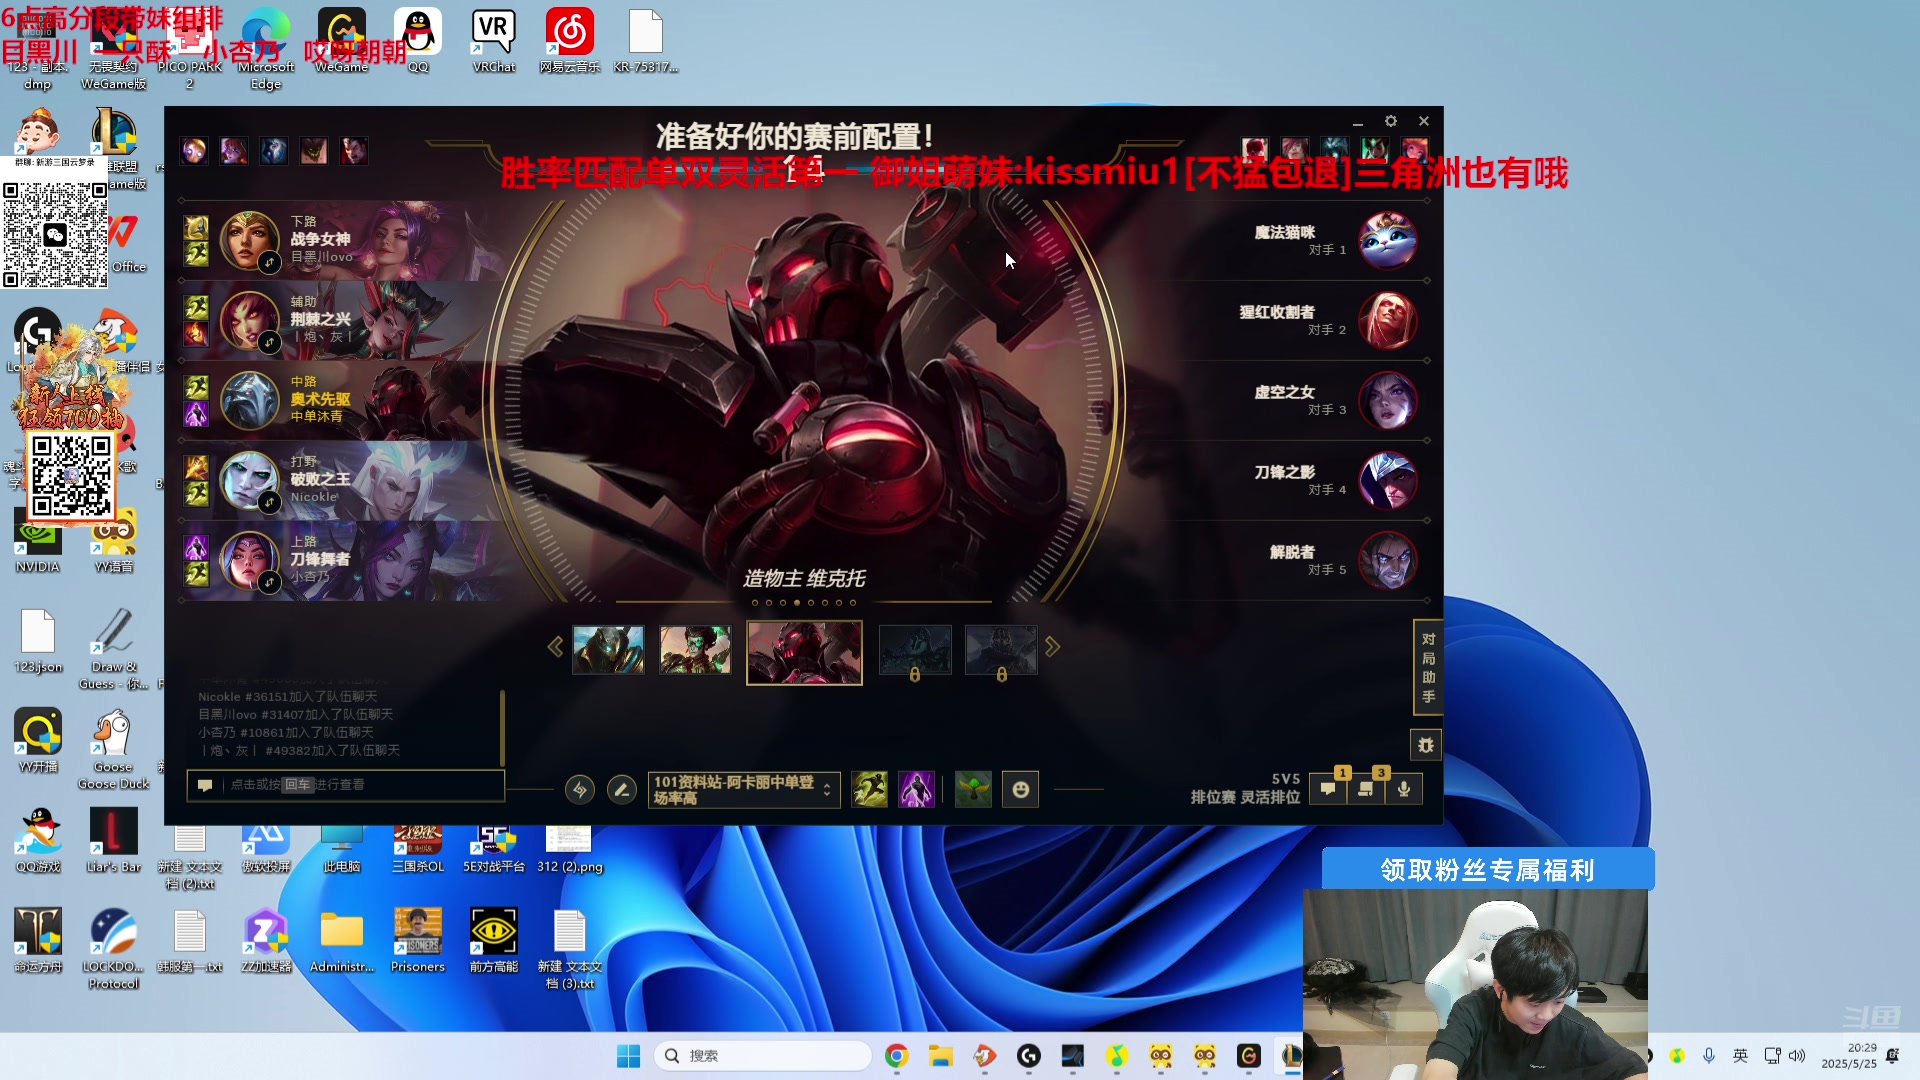Click chat line 小杏乃 #10861加入了队伍聊天

pos(286,732)
